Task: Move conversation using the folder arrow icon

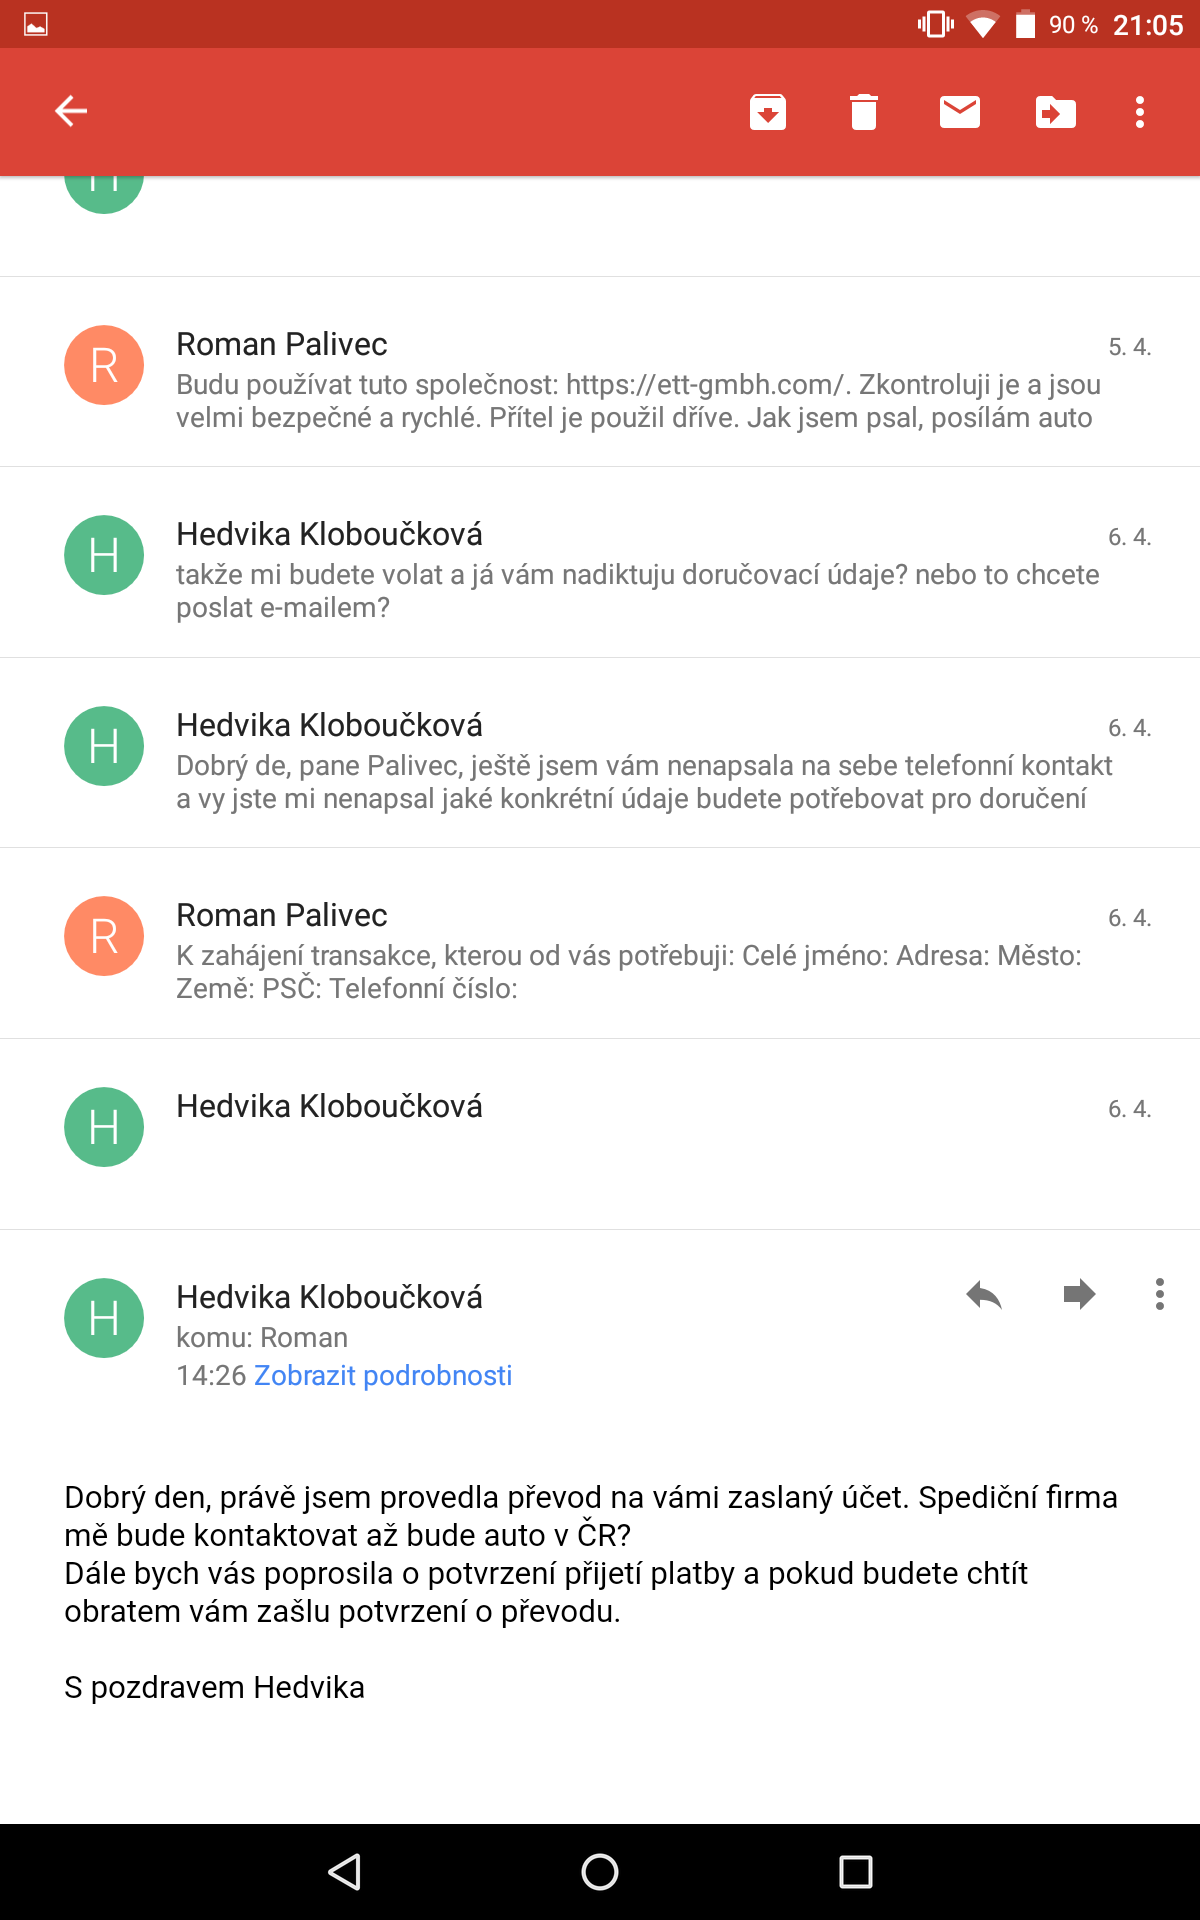Action: click(1055, 112)
